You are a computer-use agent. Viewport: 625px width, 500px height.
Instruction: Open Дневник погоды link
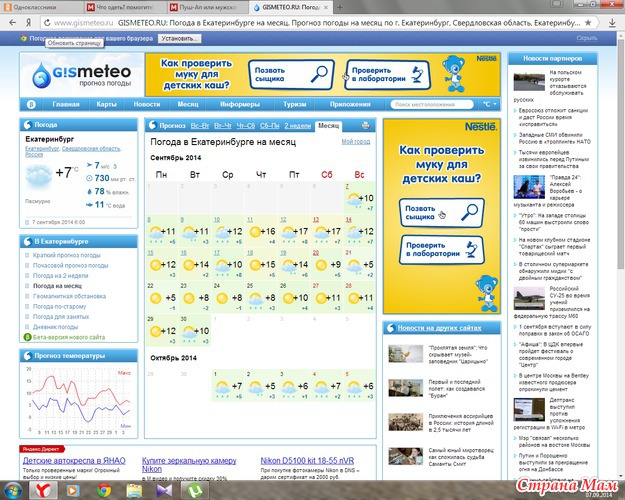point(55,327)
